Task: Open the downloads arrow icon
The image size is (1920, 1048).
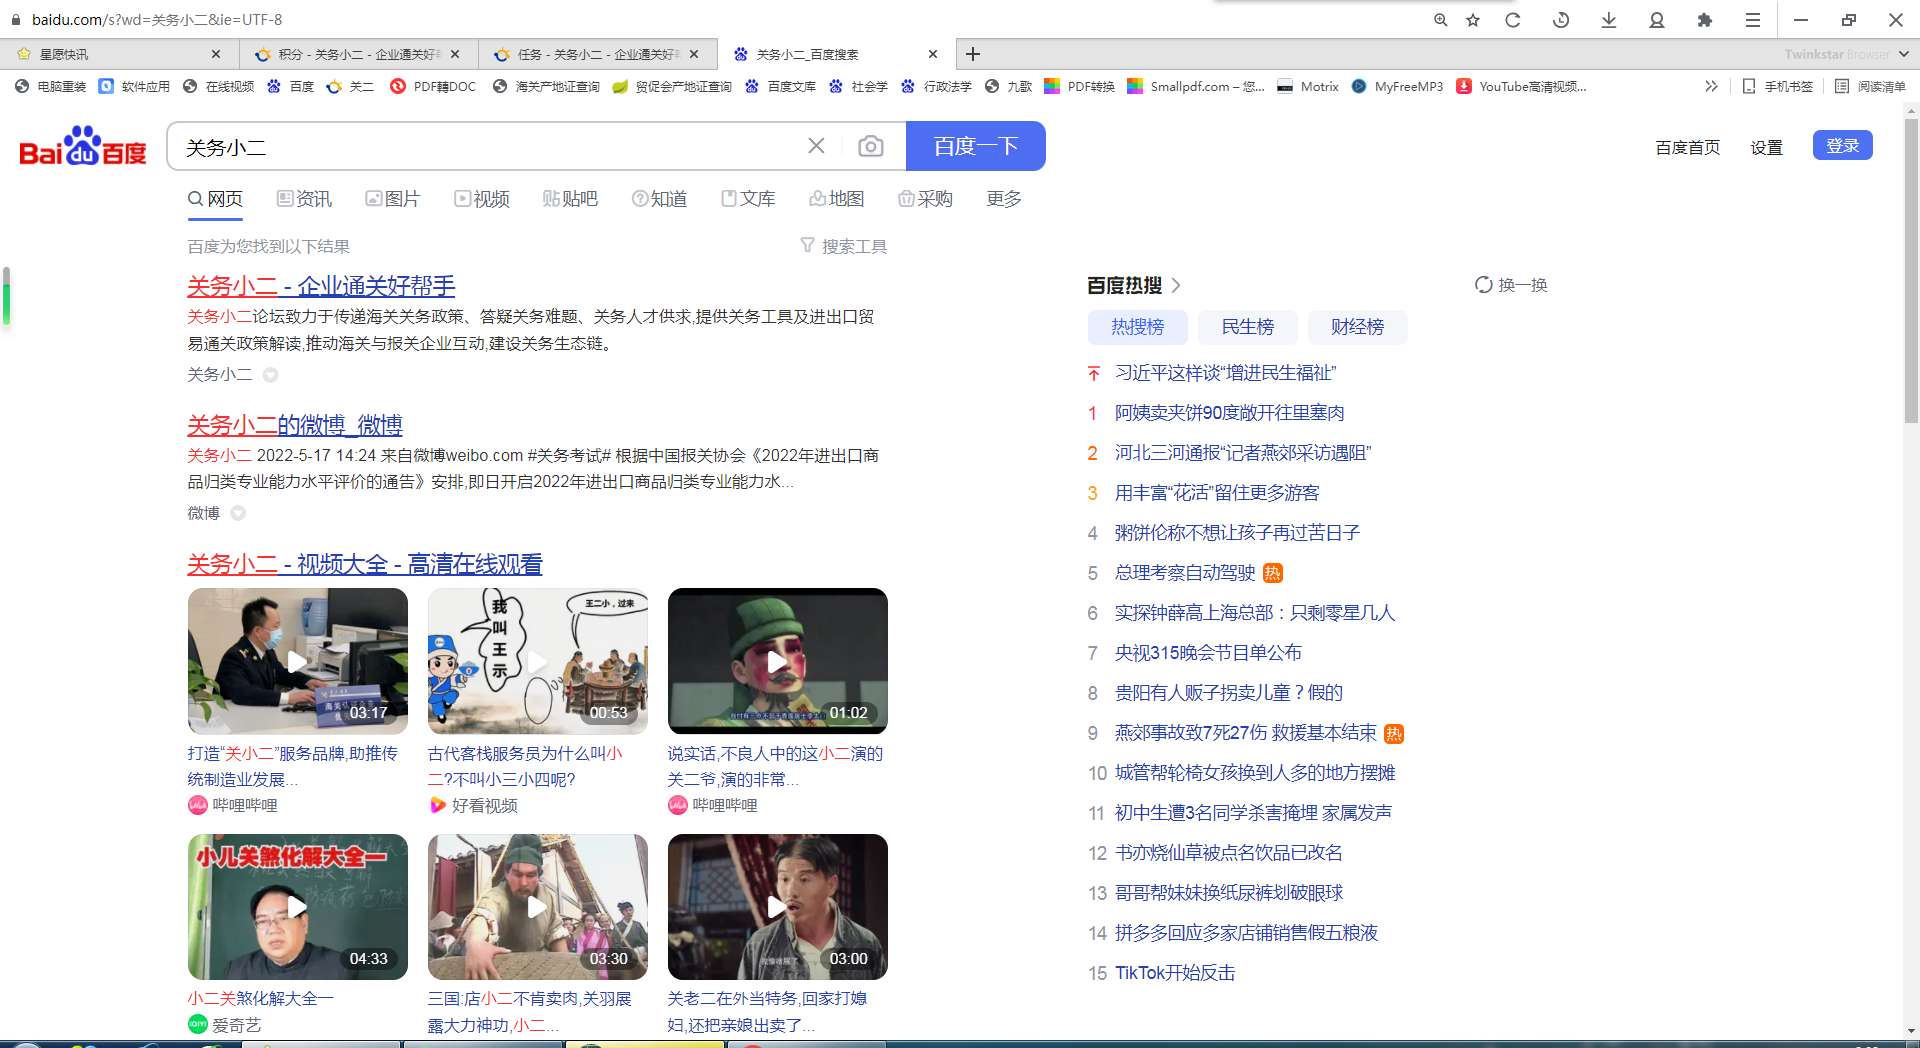Action: pos(1609,20)
